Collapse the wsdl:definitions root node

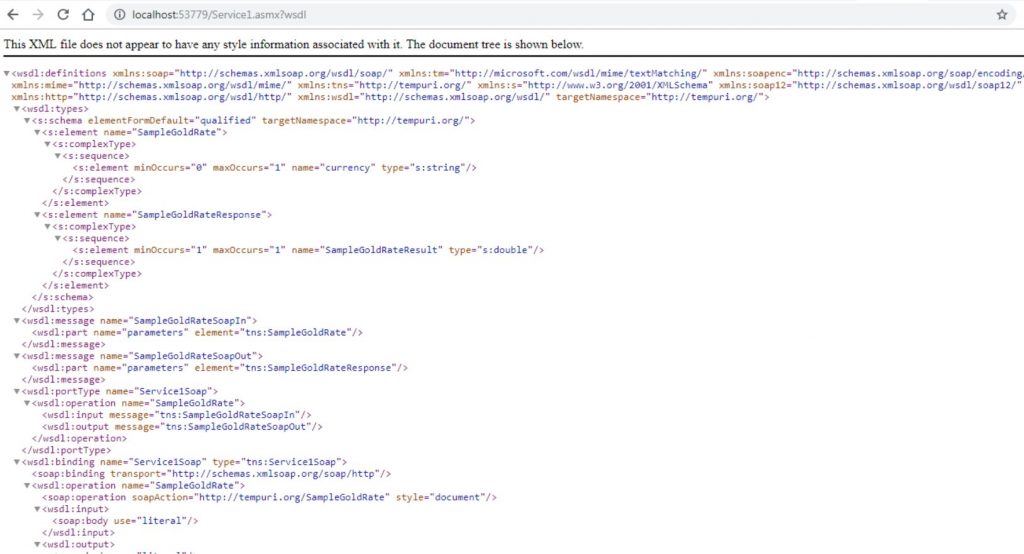tap(7, 73)
